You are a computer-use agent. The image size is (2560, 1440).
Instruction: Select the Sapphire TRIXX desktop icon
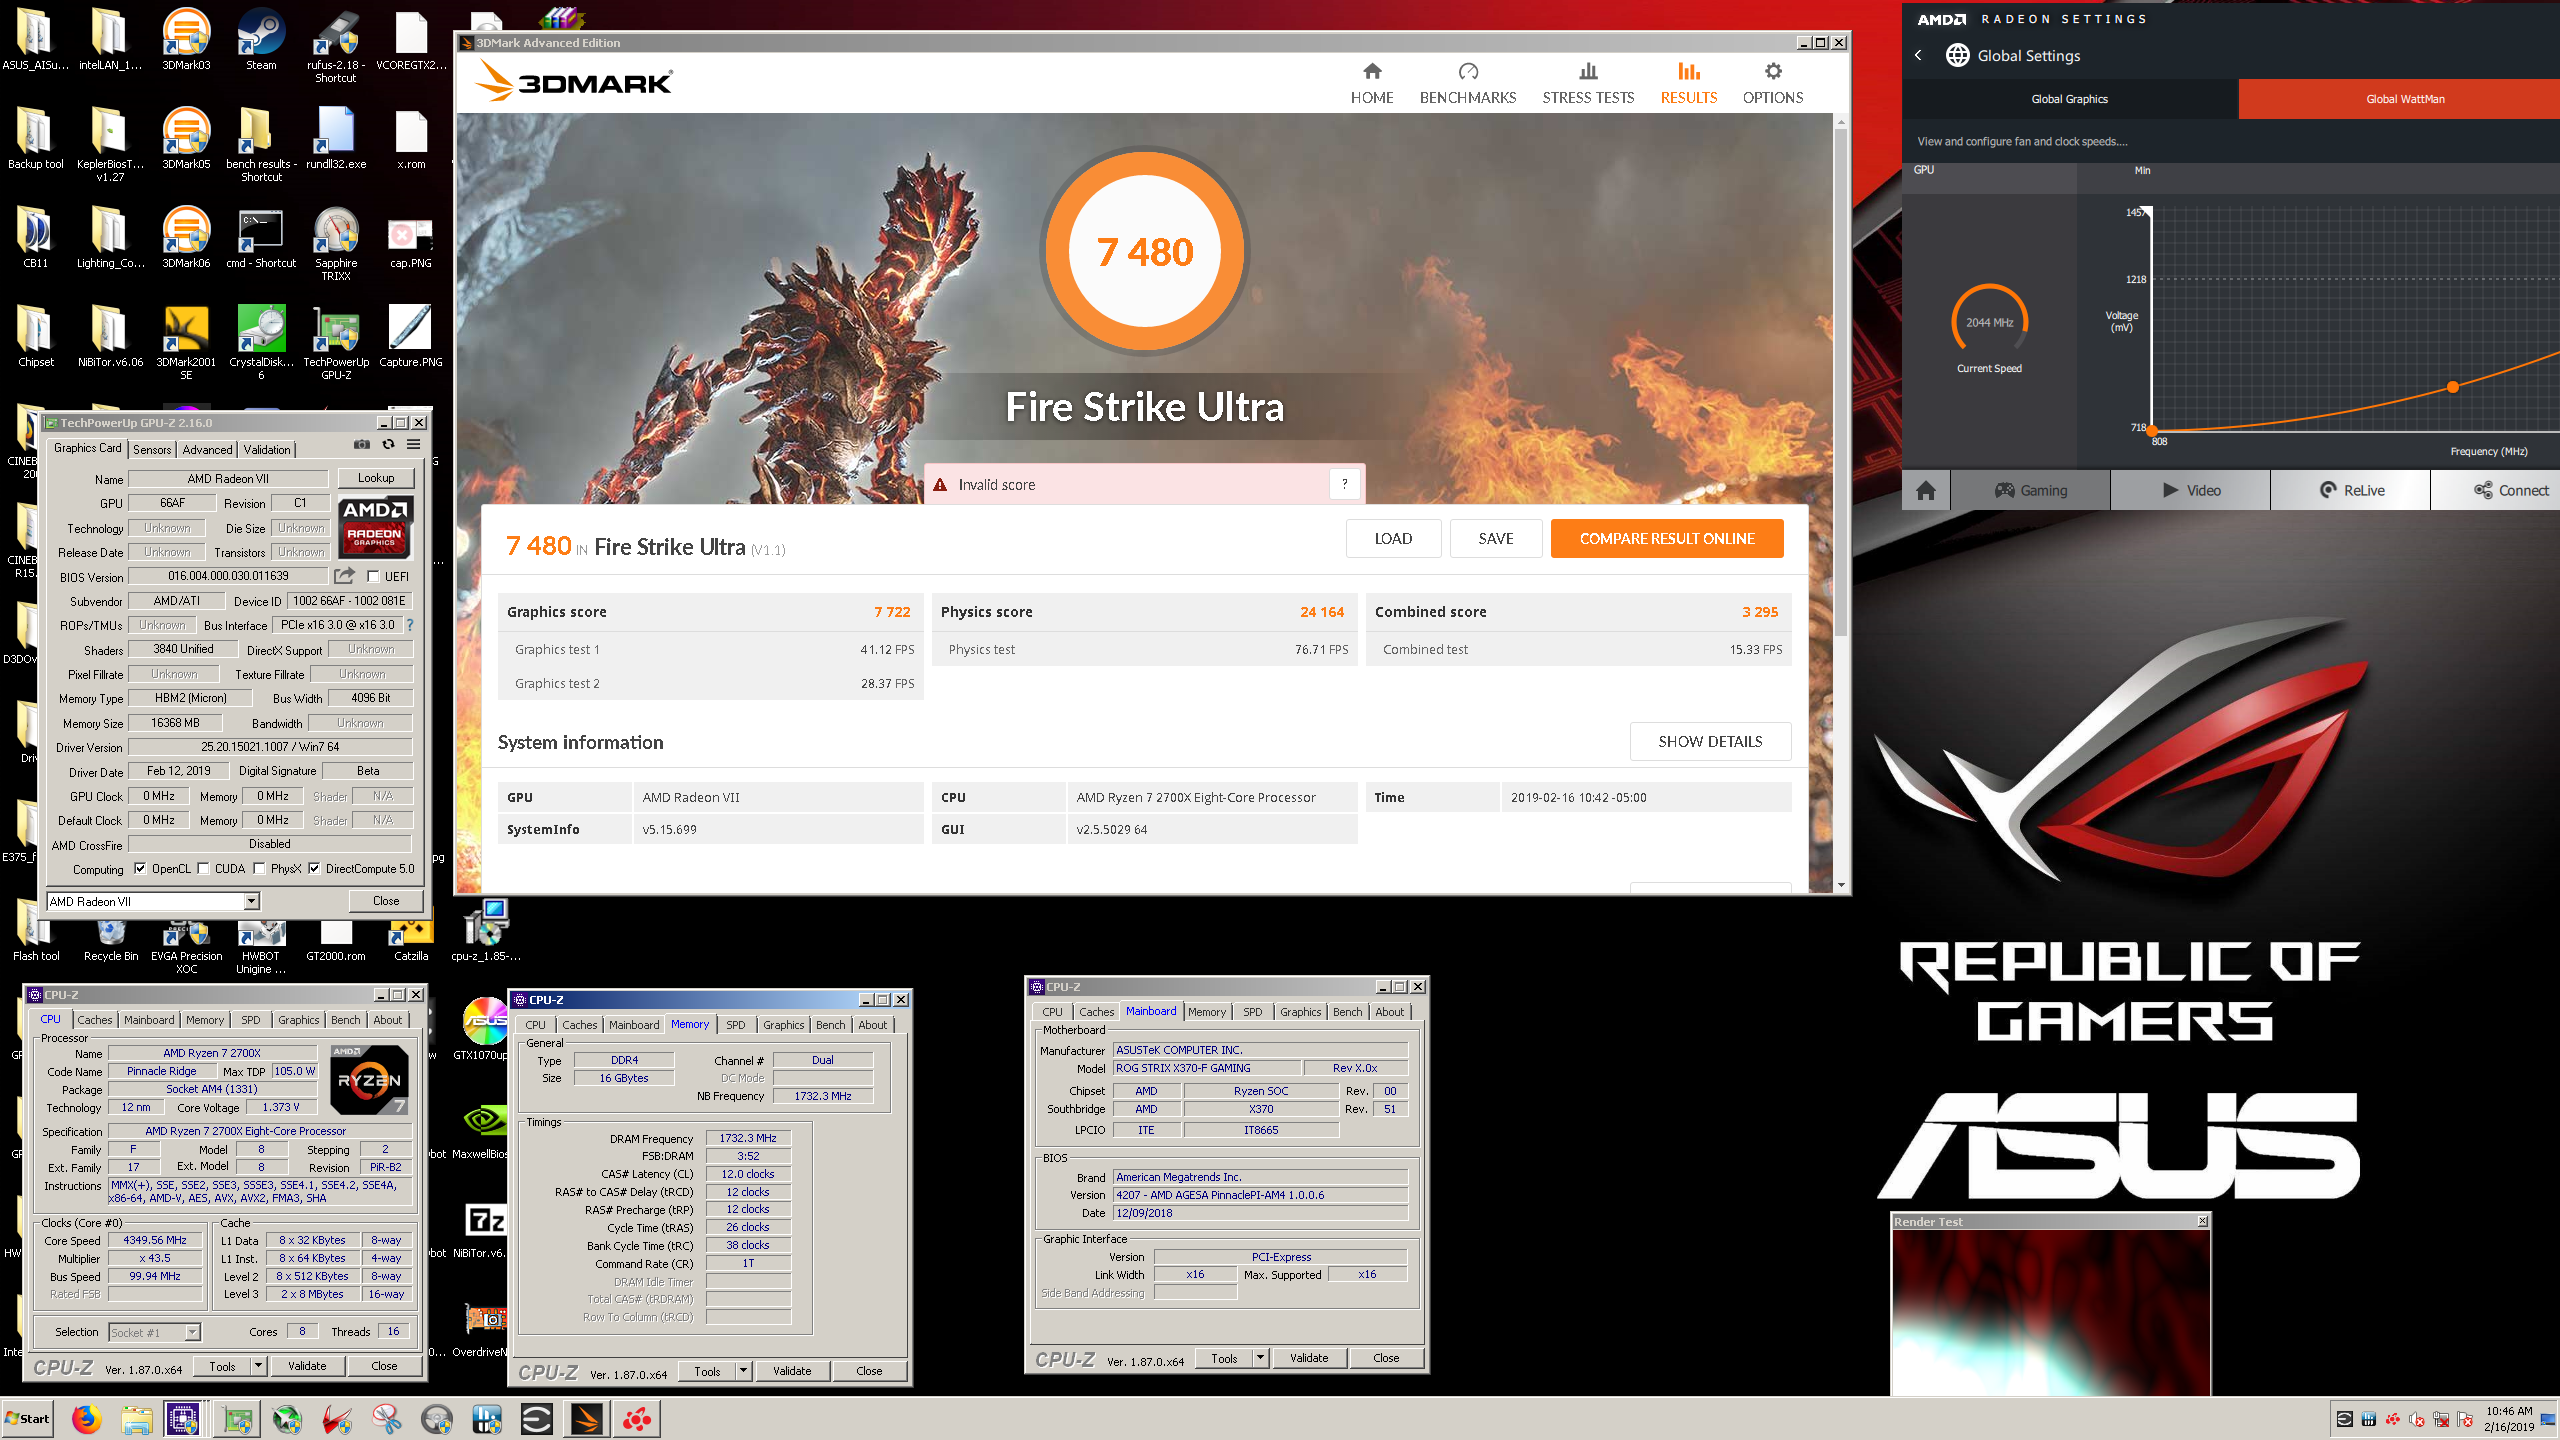[336, 245]
